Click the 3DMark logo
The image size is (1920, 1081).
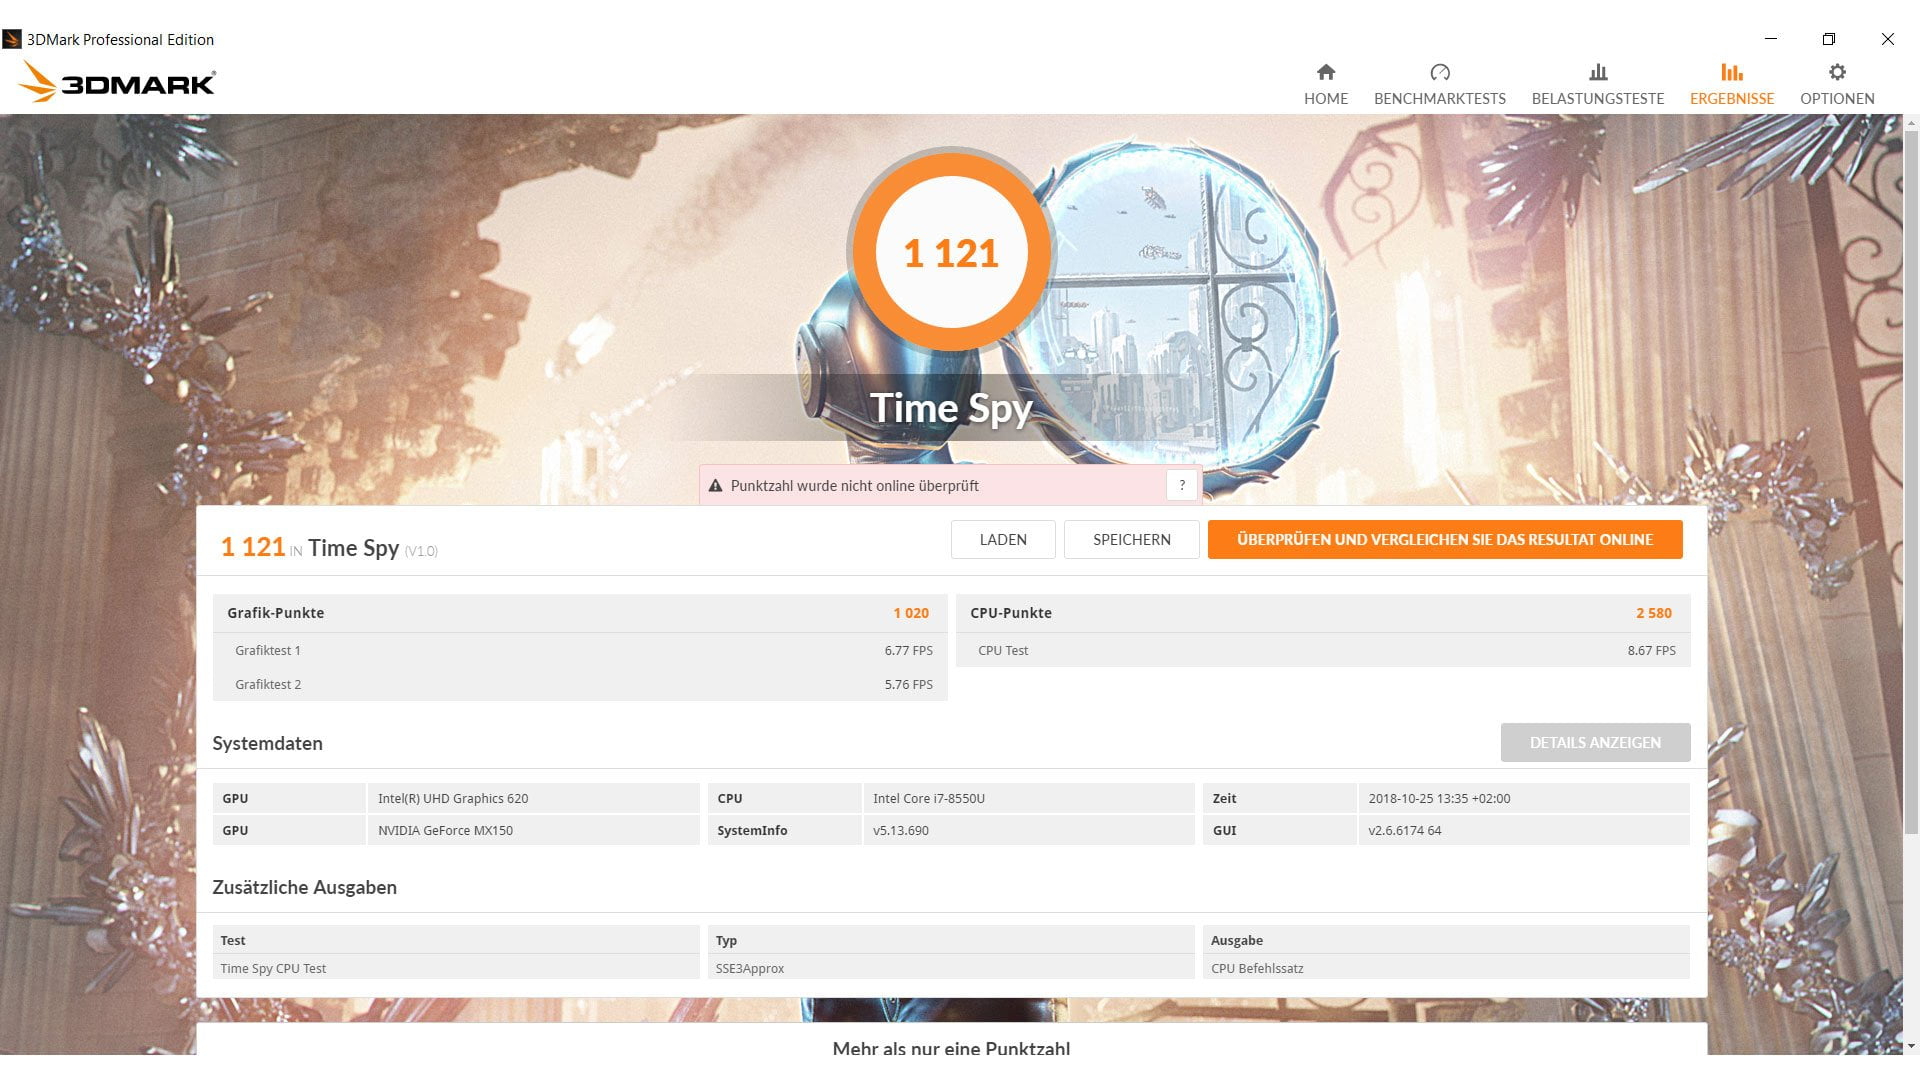pyautogui.click(x=117, y=82)
